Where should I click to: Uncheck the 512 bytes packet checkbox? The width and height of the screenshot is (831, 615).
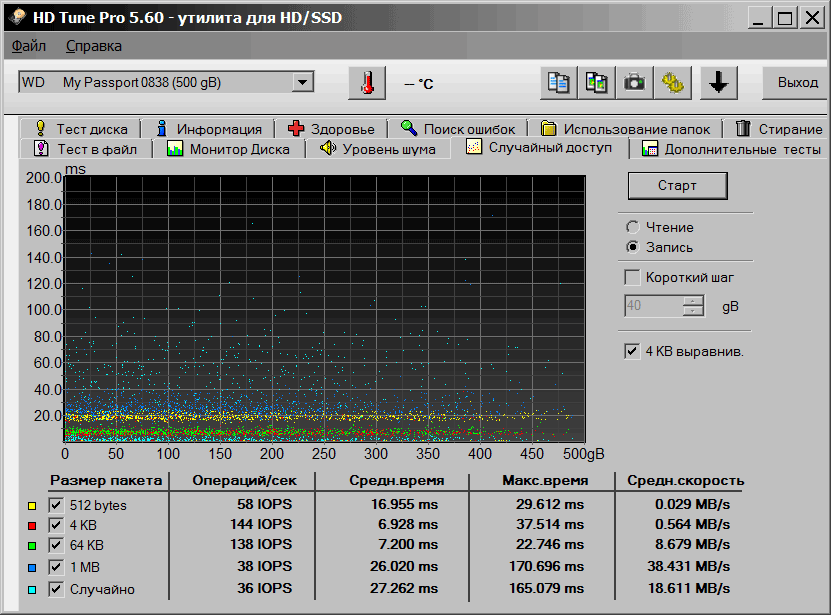[56, 505]
